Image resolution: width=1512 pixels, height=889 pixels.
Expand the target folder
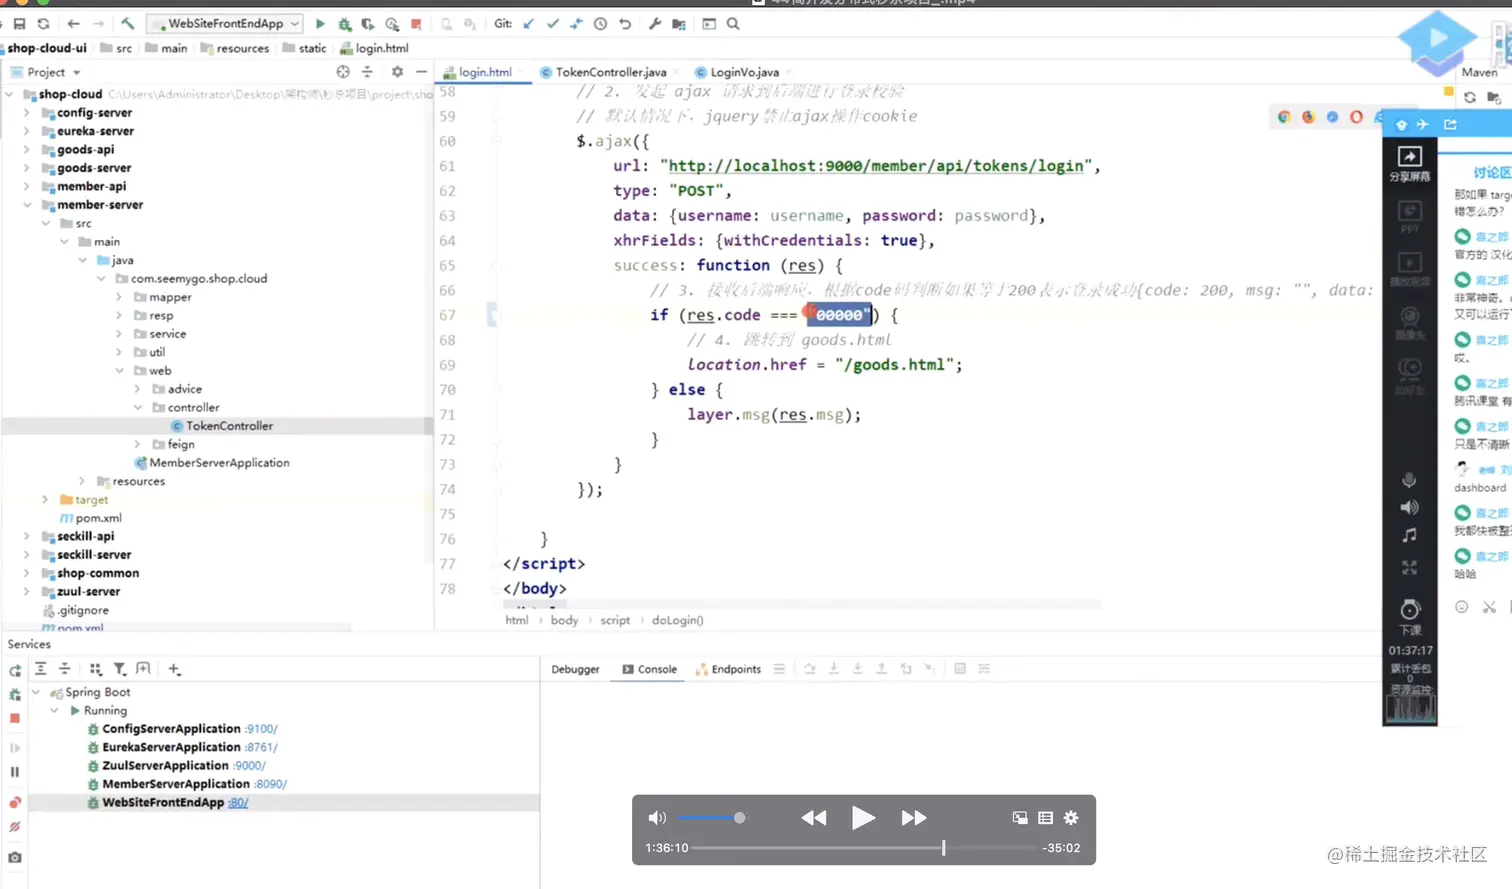45,500
